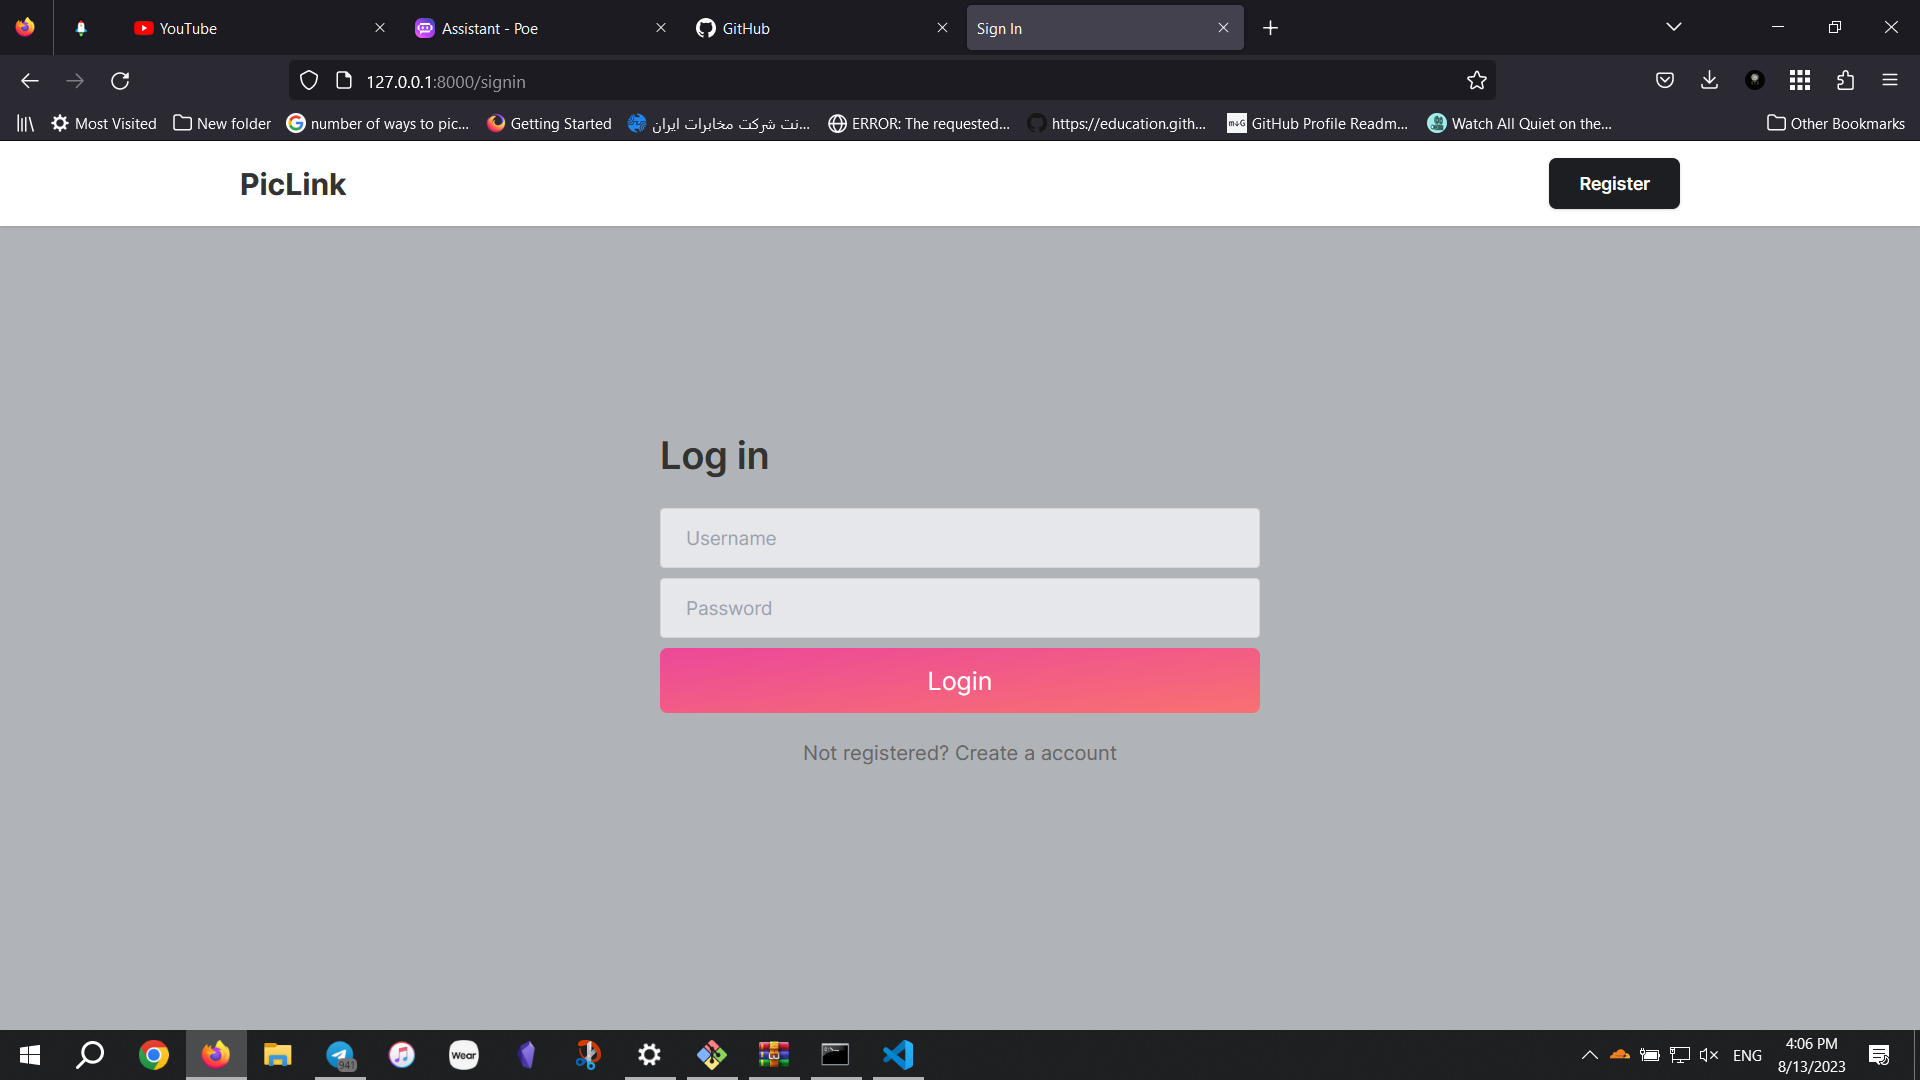This screenshot has width=1920, height=1080.
Task: Switch to the GitHub tab
Action: (745, 28)
